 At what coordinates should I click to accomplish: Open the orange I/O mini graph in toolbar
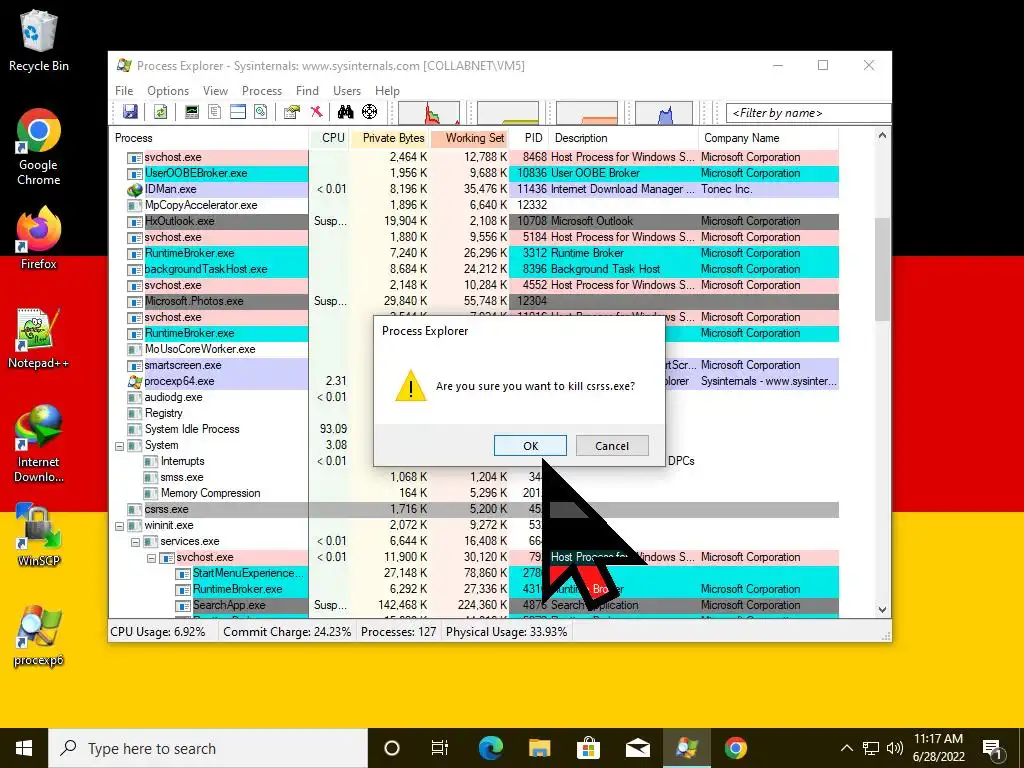tap(586, 113)
